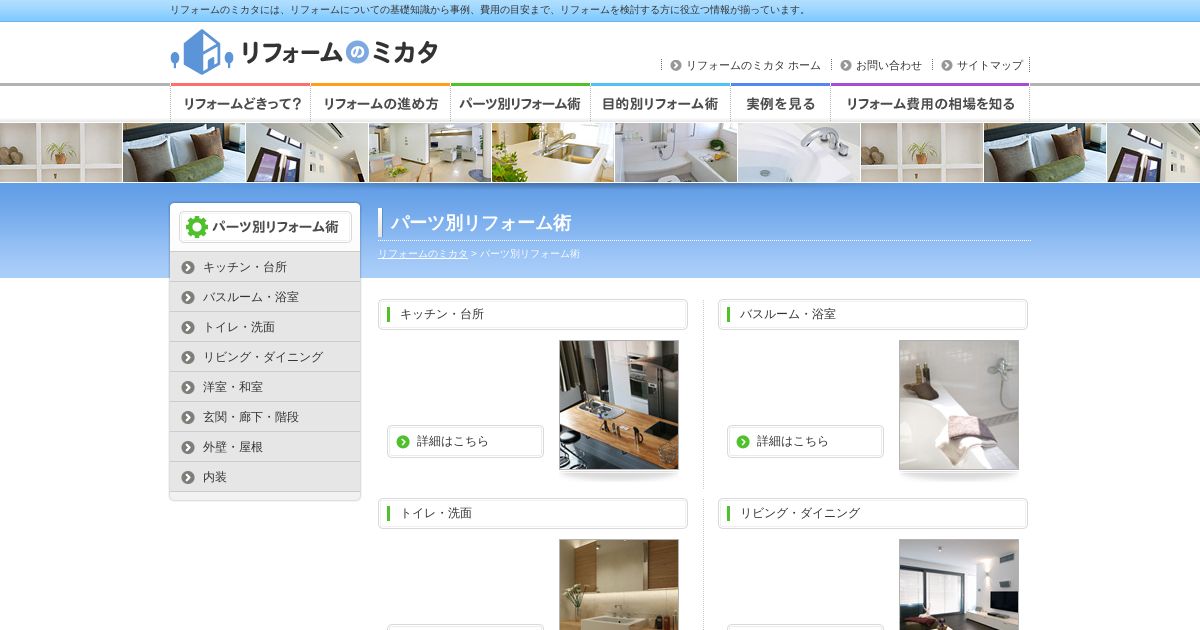The image size is (1200, 630).
Task: Open the サイトマップ link
Action: (990, 65)
